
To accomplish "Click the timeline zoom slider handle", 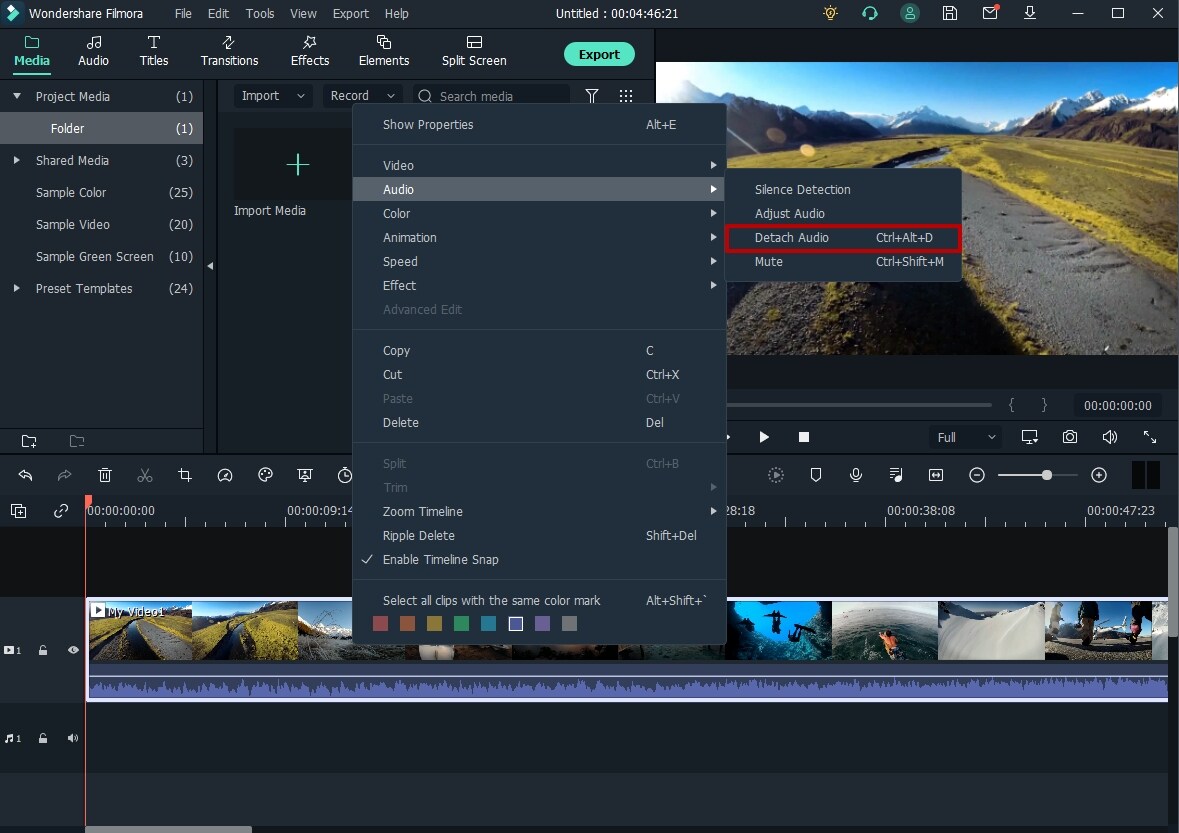I will [x=1047, y=475].
